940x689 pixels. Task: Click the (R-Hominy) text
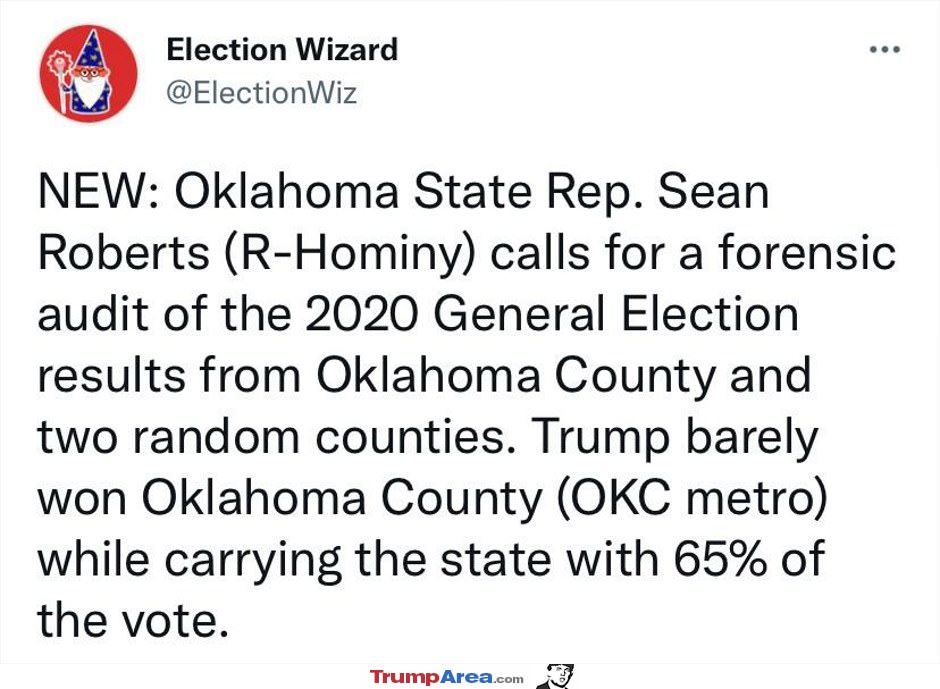click(350, 253)
